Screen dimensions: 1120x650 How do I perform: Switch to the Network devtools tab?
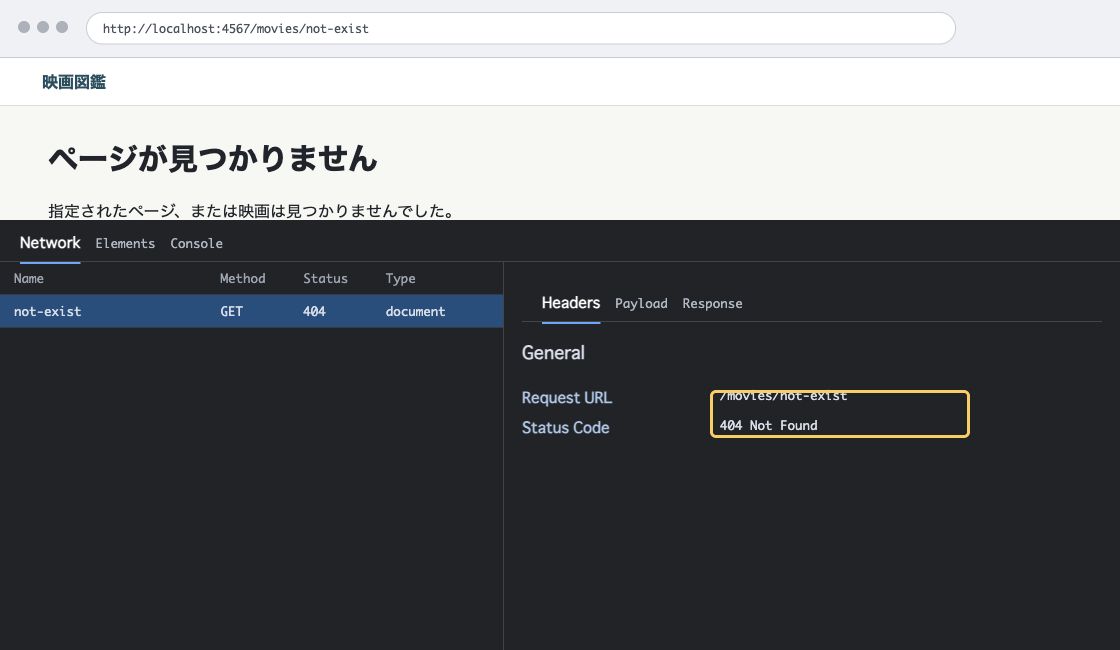[x=50, y=243]
